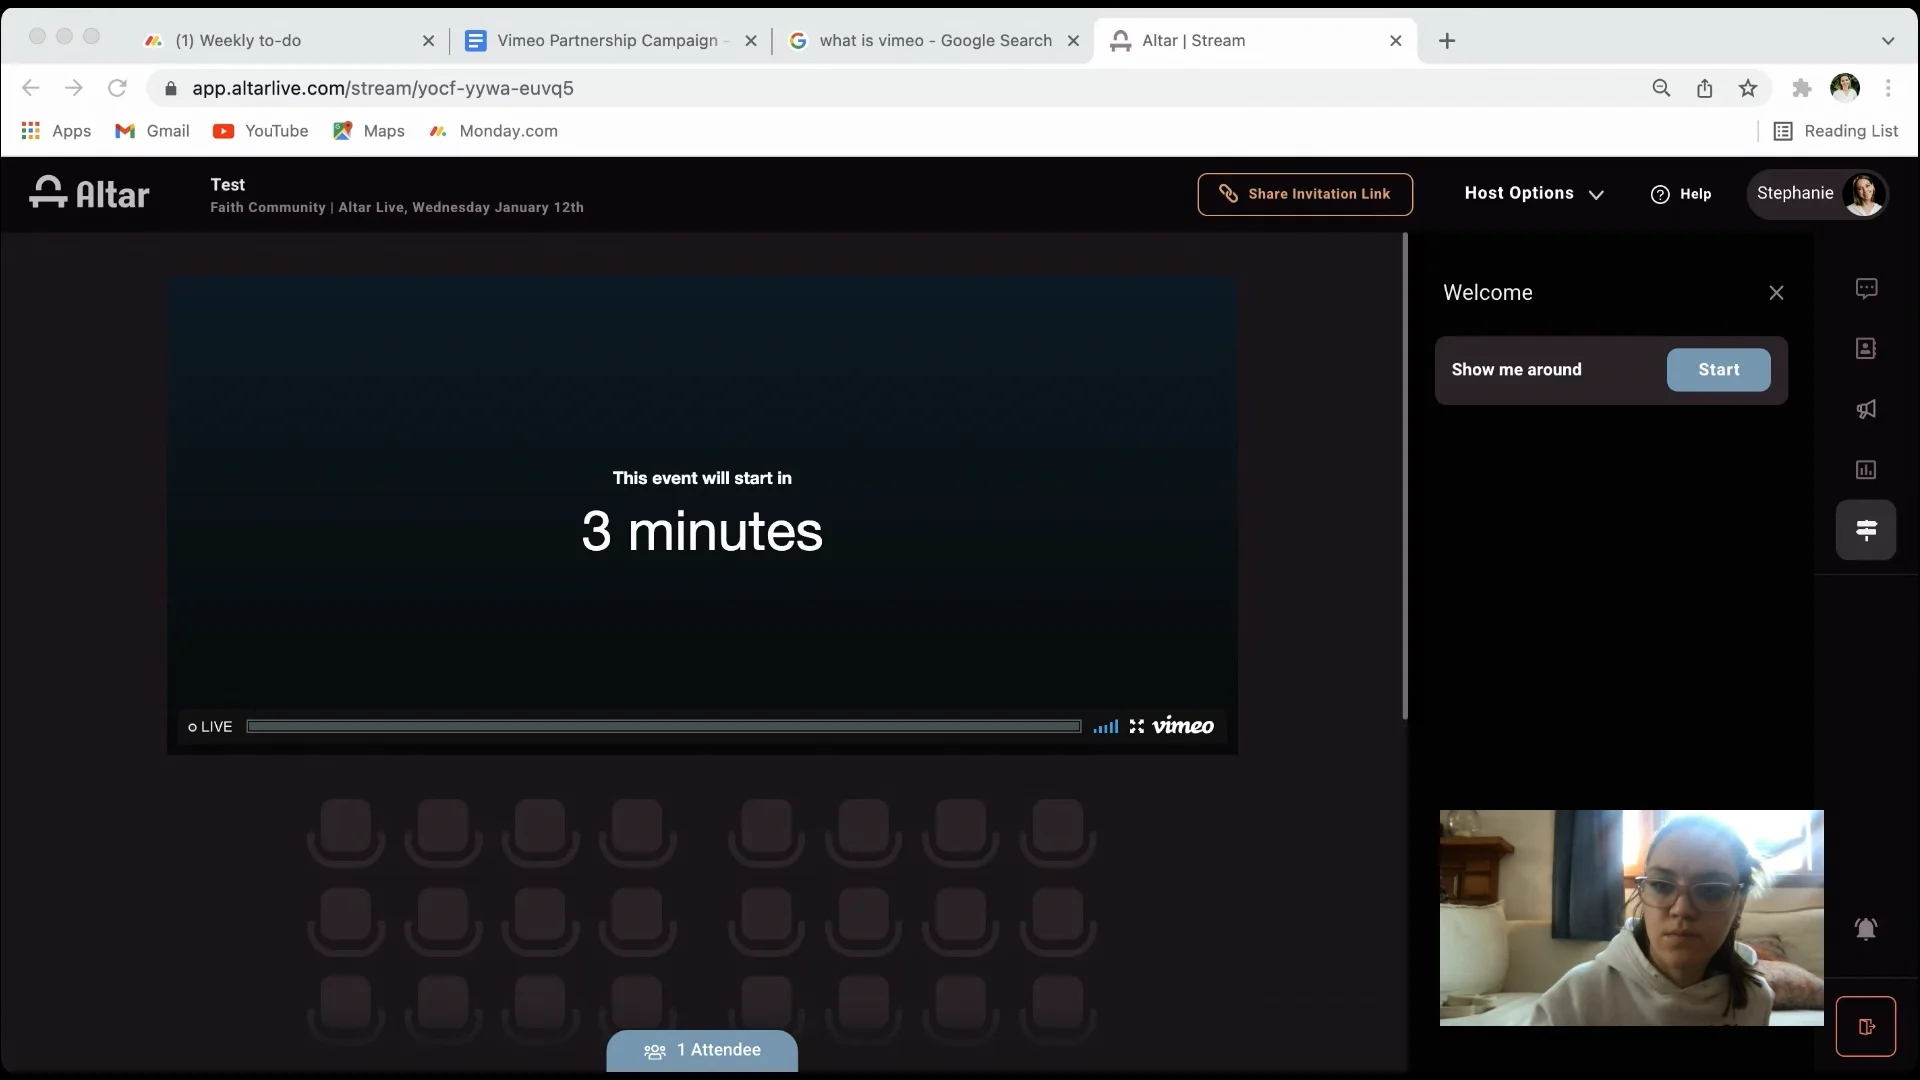Switch to Vimeo Partnership Campaign tab
Image resolution: width=1920 pixels, height=1080 pixels.
click(x=611, y=41)
